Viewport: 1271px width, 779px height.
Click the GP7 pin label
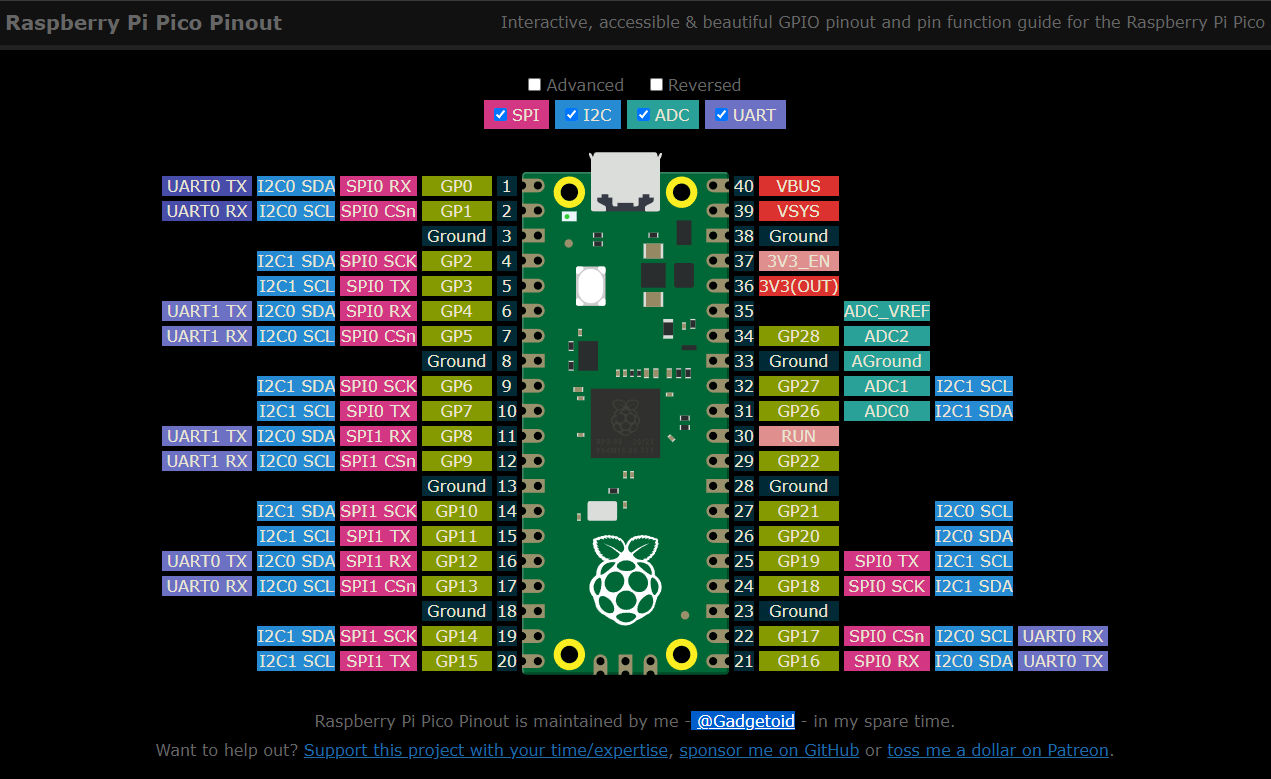[x=457, y=411]
